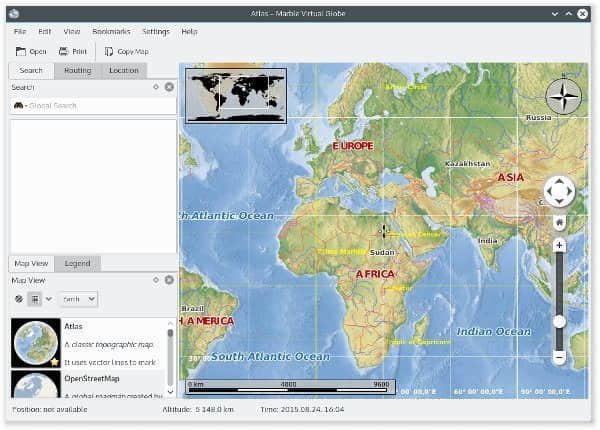
Task: Click the Global Search input field
Action: (95, 106)
